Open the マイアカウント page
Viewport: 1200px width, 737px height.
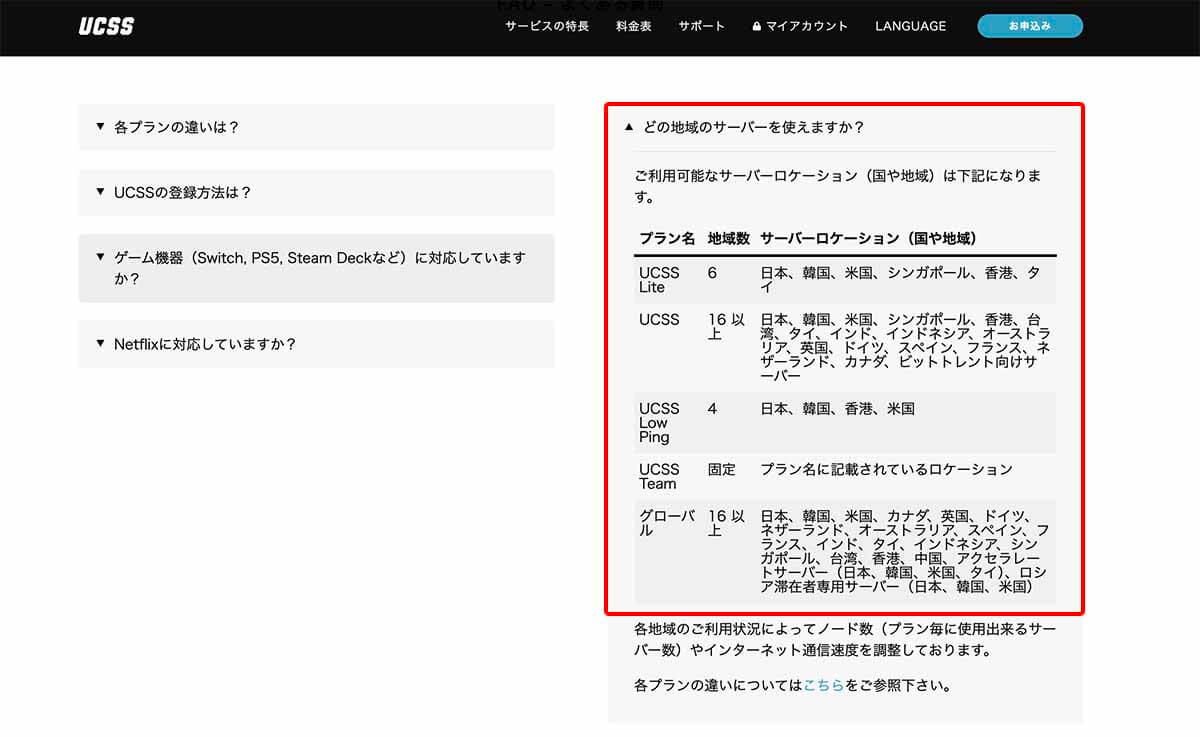coord(805,26)
